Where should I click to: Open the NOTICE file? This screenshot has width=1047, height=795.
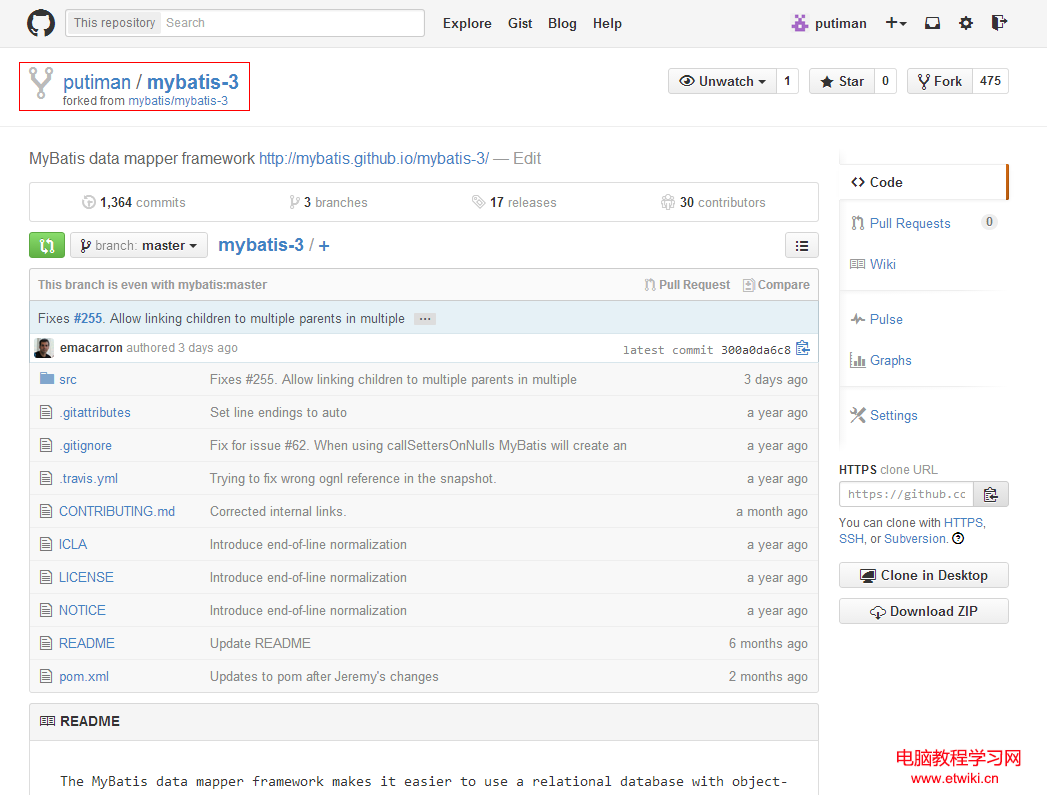(82, 611)
